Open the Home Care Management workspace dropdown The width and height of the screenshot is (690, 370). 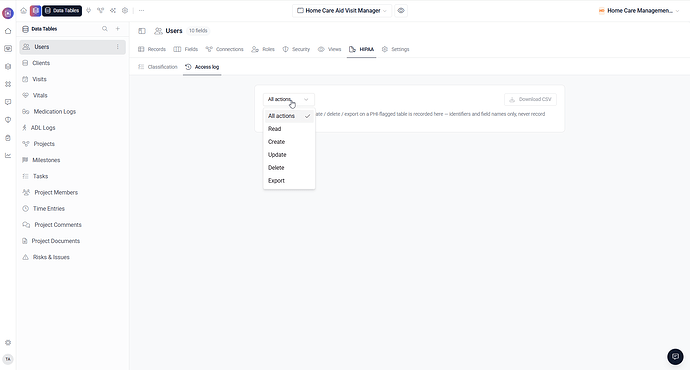639,11
